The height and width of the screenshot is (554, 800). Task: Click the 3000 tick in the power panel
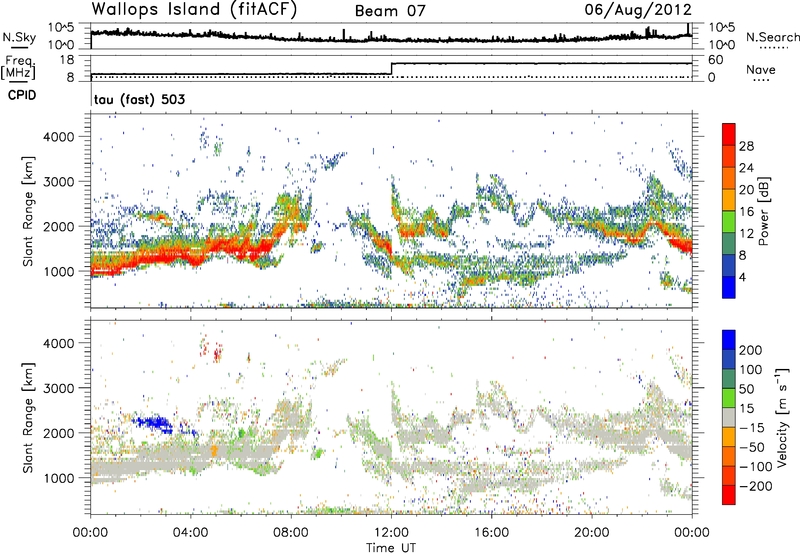pos(59,182)
